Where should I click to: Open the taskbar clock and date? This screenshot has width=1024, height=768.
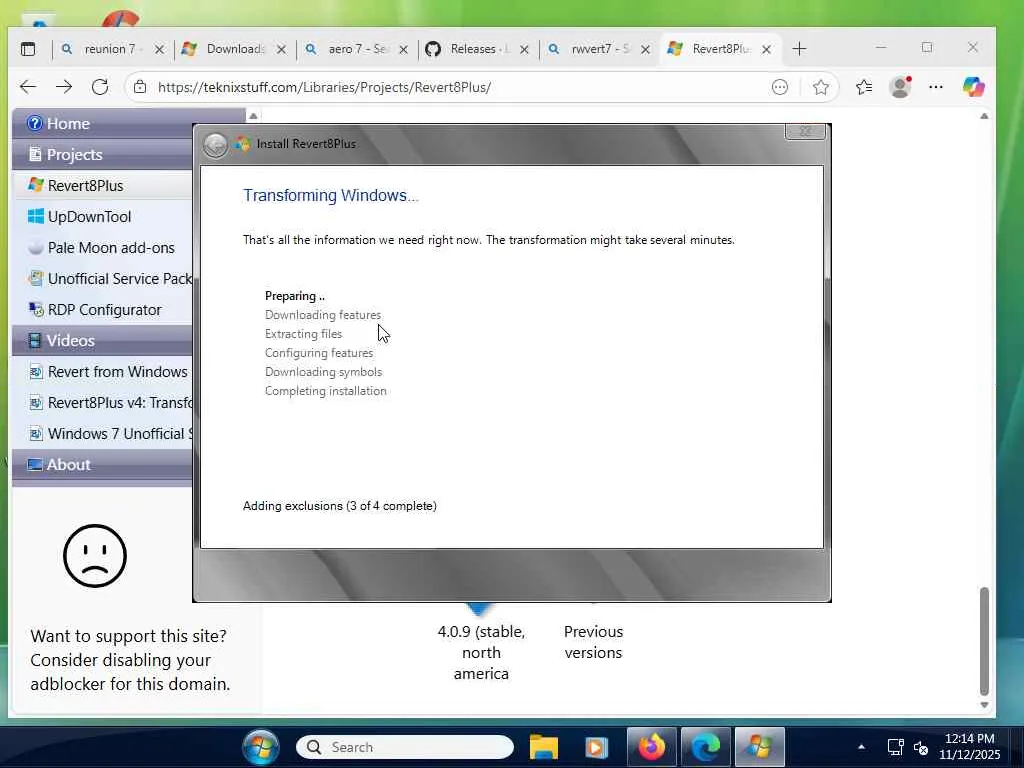click(x=970, y=747)
